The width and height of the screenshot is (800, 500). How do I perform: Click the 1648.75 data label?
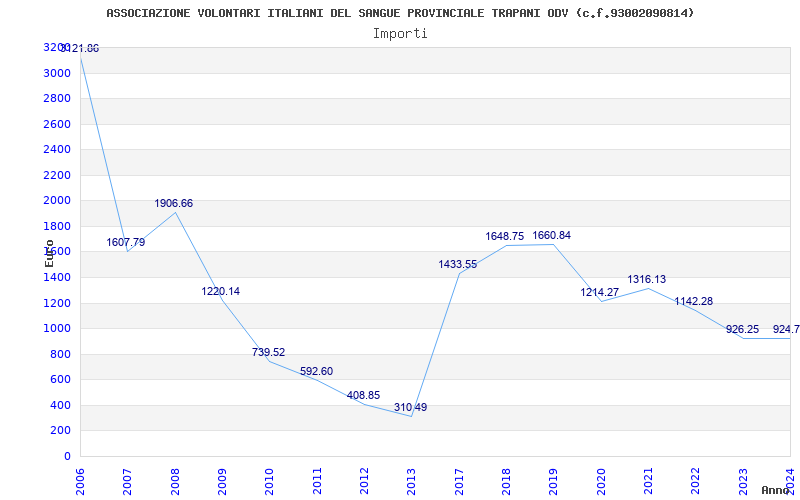(x=505, y=237)
